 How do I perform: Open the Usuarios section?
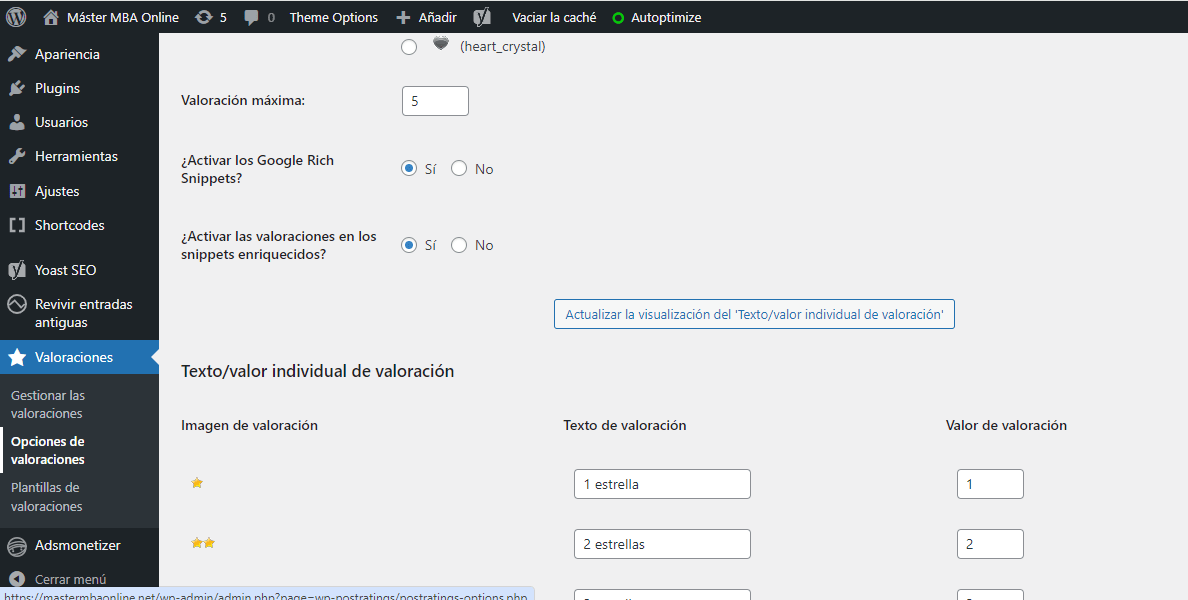click(61, 122)
